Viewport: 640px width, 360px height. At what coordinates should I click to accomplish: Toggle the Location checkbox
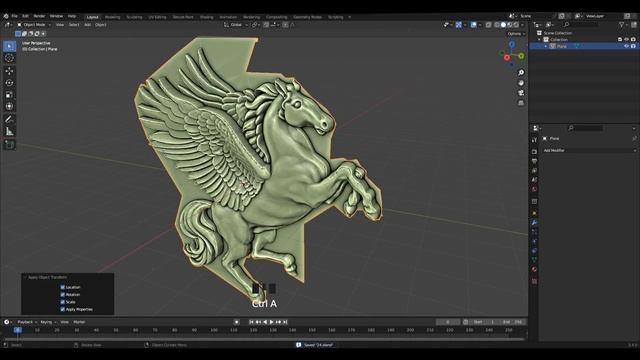[x=62, y=287]
